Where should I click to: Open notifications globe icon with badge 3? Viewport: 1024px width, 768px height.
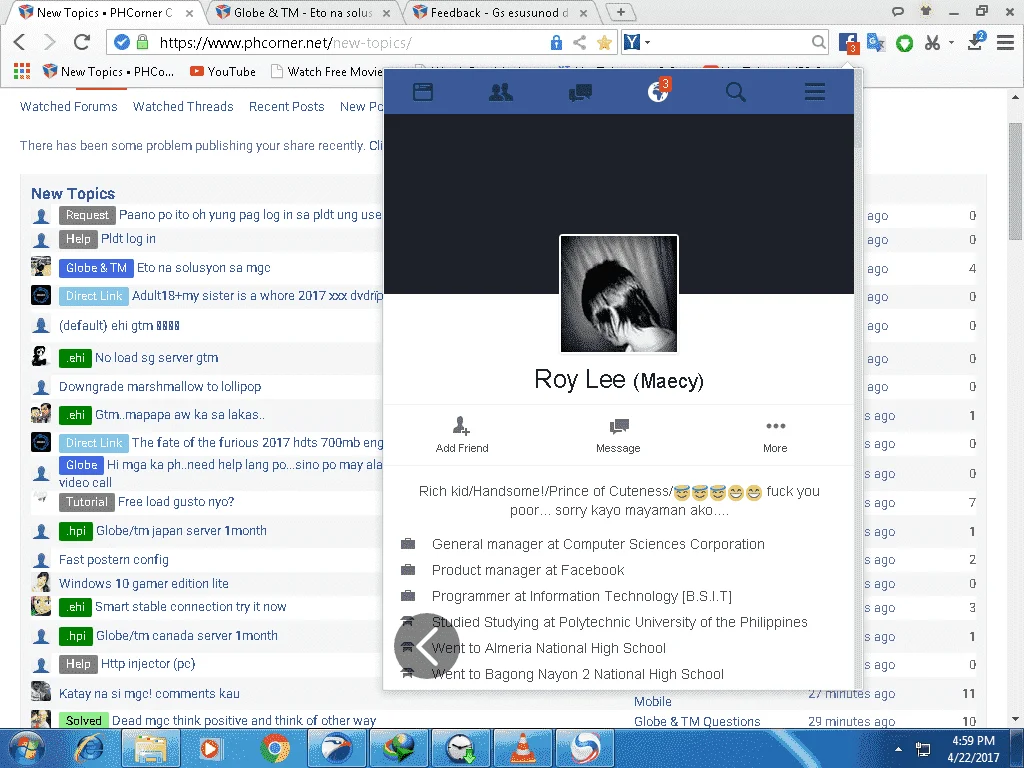pyautogui.click(x=658, y=91)
